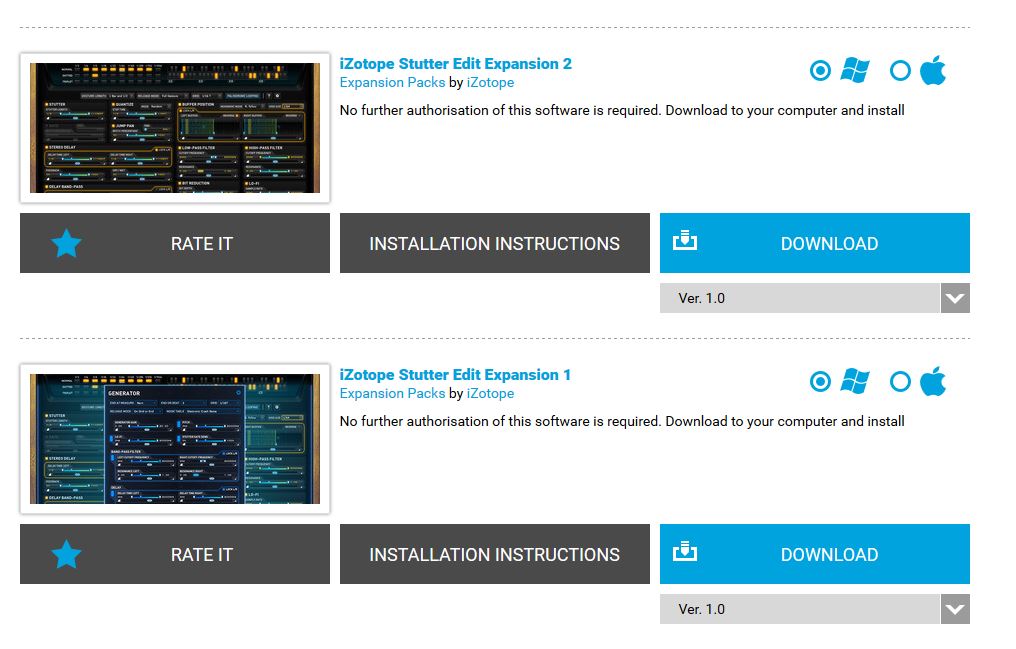Click 'No further authorisation' text for Expansion 2
The height and width of the screenshot is (649, 1016).
coord(622,110)
